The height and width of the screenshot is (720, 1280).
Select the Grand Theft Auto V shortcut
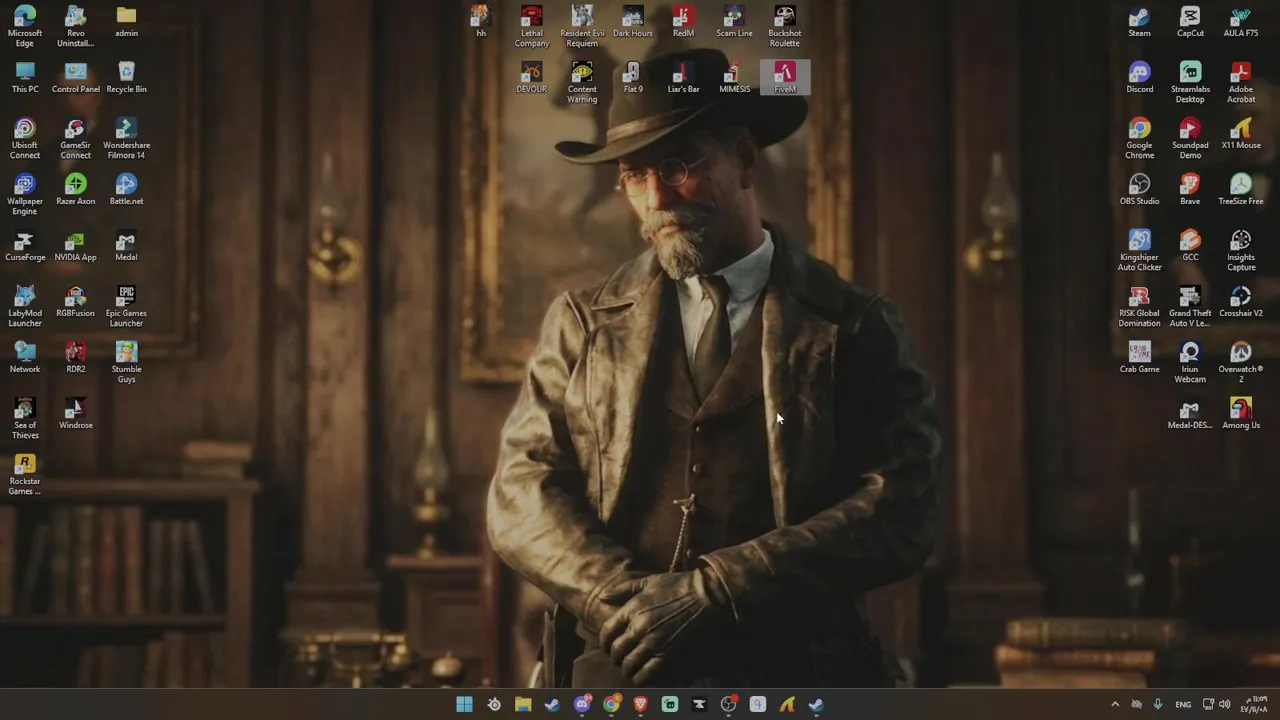(1190, 306)
